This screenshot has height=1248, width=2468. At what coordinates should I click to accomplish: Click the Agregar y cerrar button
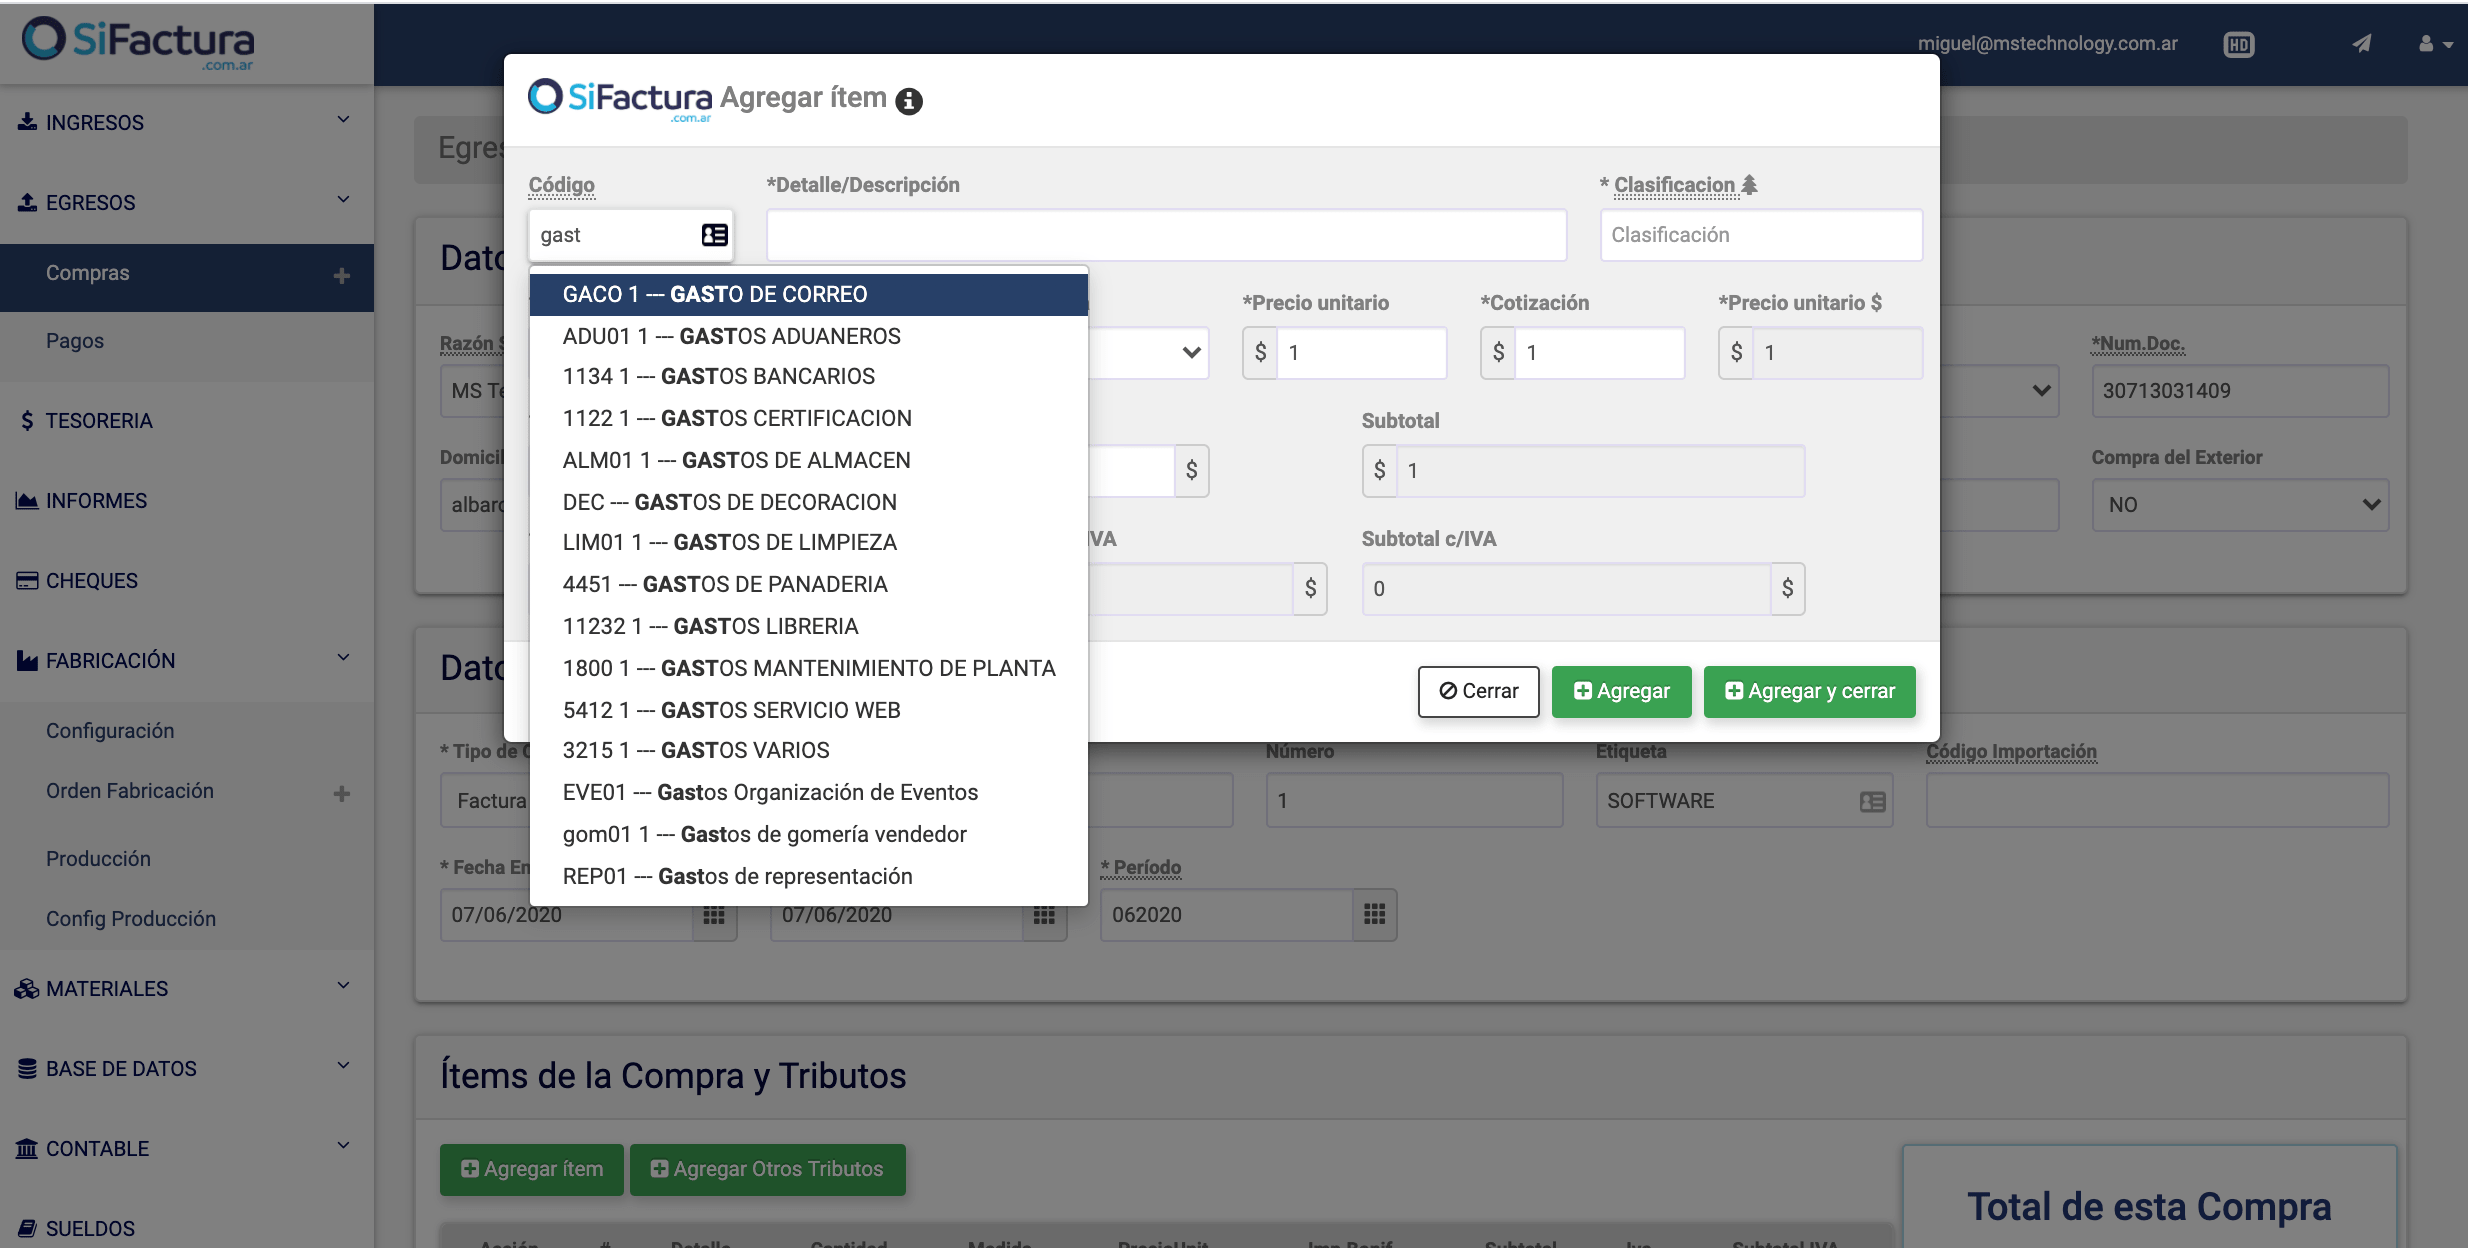(x=1809, y=691)
